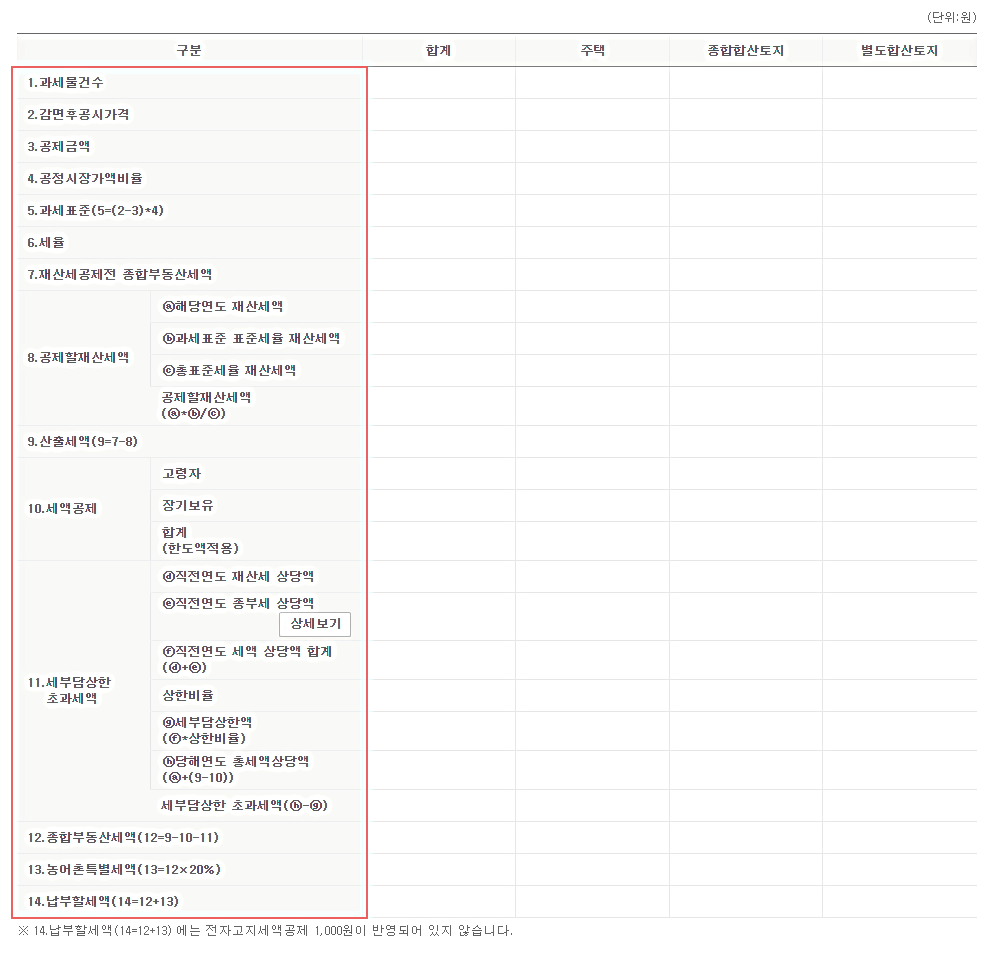
Task: Click the sub-row ⓕ직전연도 세액 상당액 합계
Action: coord(247,659)
